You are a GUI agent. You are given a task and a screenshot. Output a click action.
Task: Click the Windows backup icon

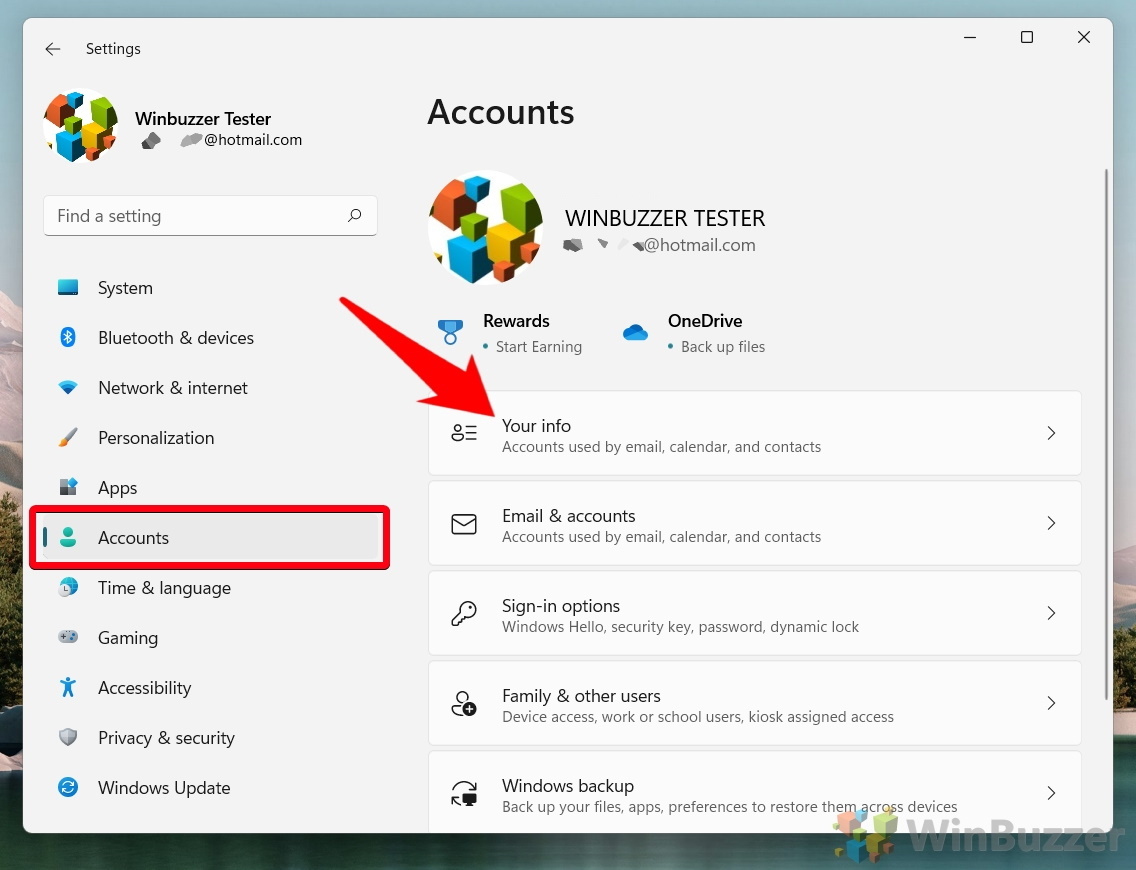coord(464,793)
